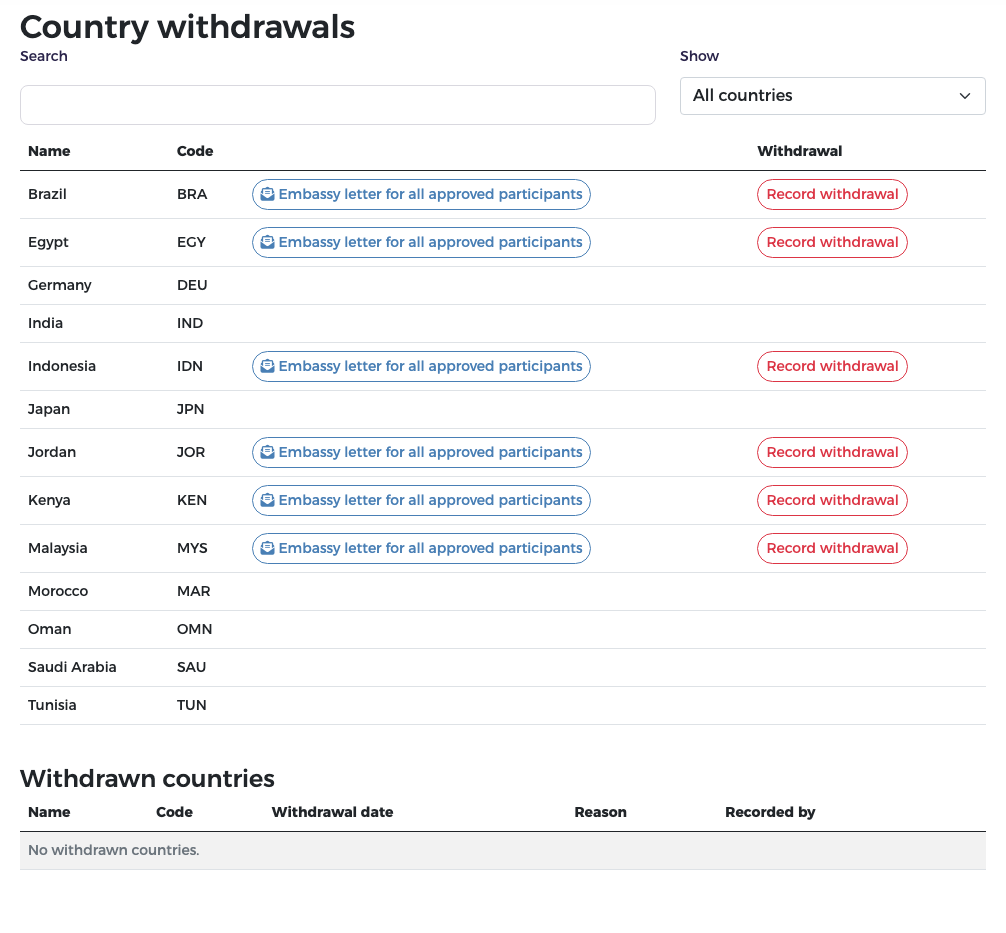Image resolution: width=1006 pixels, height=933 pixels.
Task: Open Kenya embassy letter for approved participants
Action: click(x=421, y=501)
